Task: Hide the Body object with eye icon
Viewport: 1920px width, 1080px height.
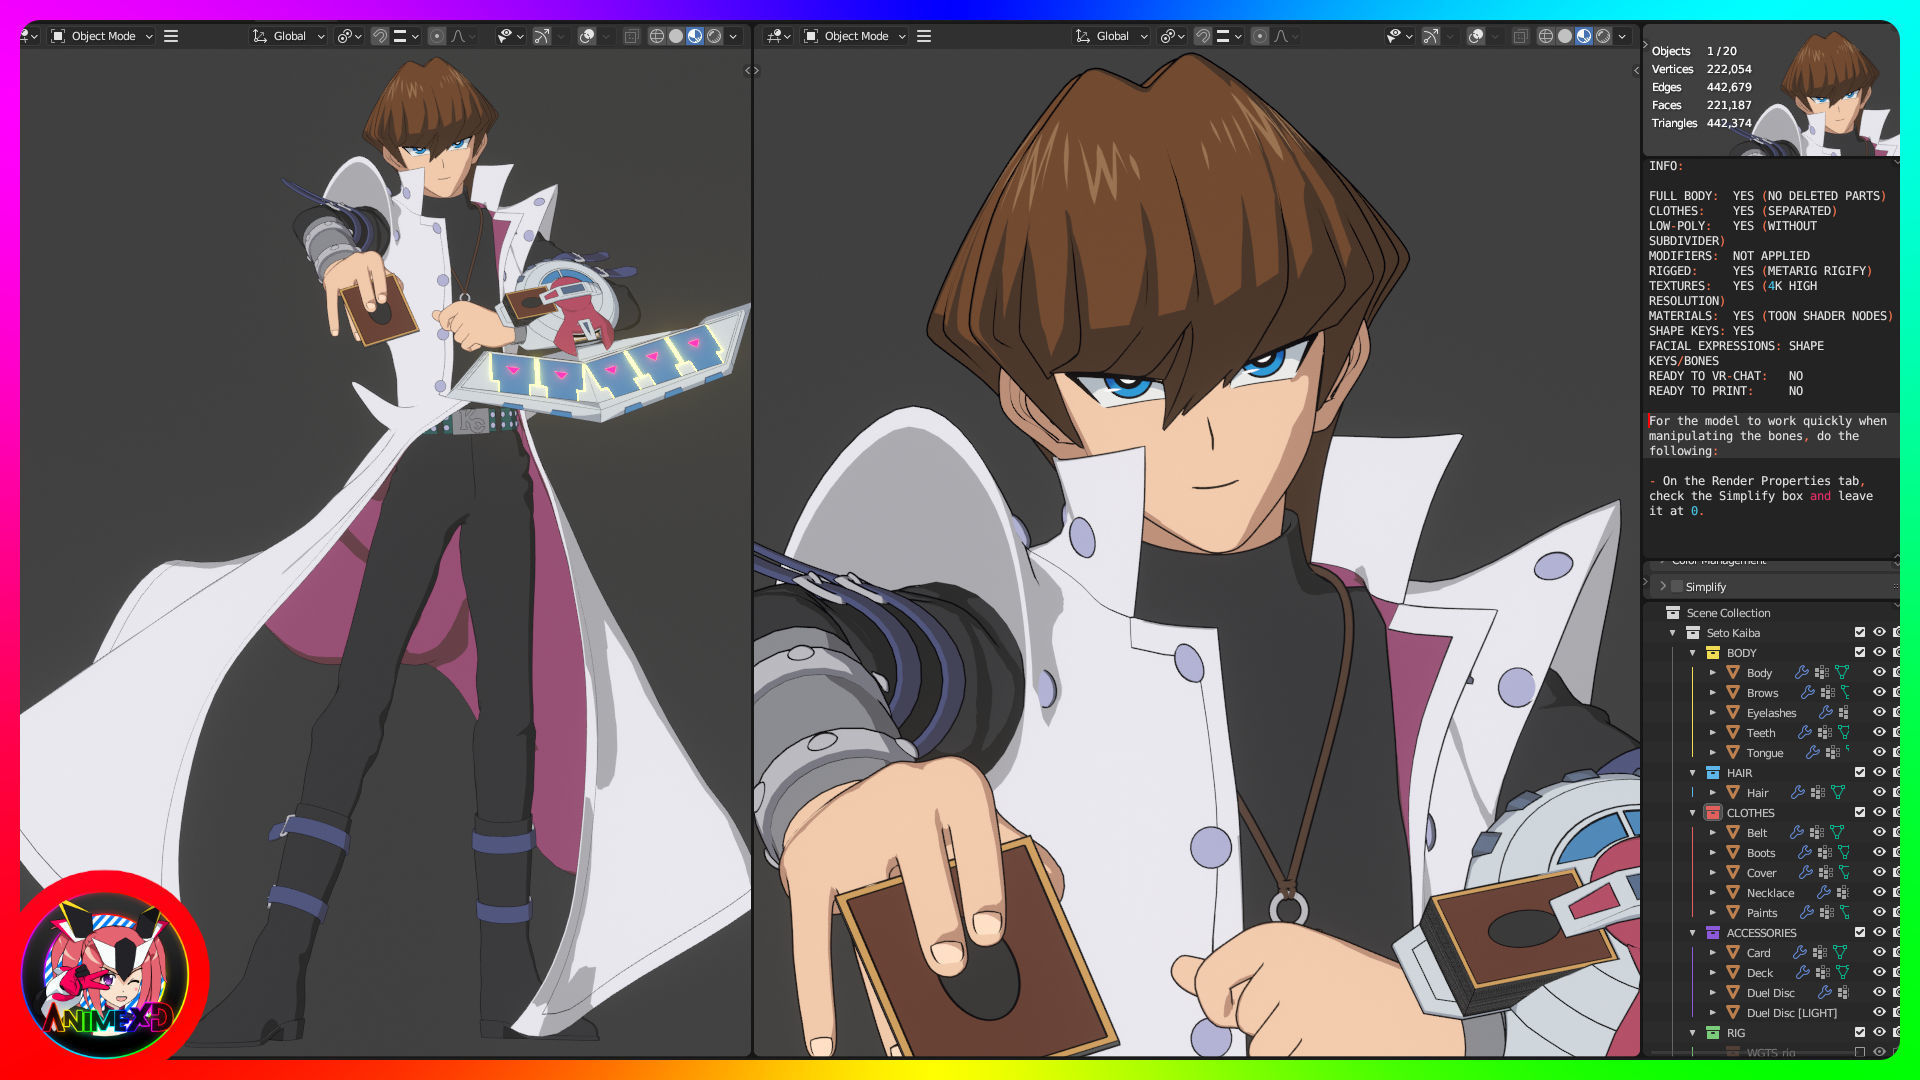Action: [1879, 672]
